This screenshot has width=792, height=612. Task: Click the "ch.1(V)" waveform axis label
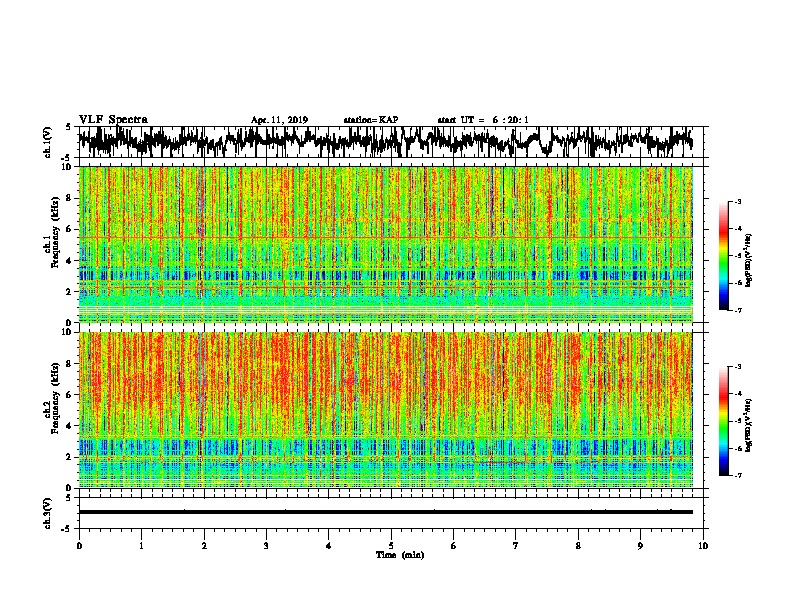pos(47,142)
